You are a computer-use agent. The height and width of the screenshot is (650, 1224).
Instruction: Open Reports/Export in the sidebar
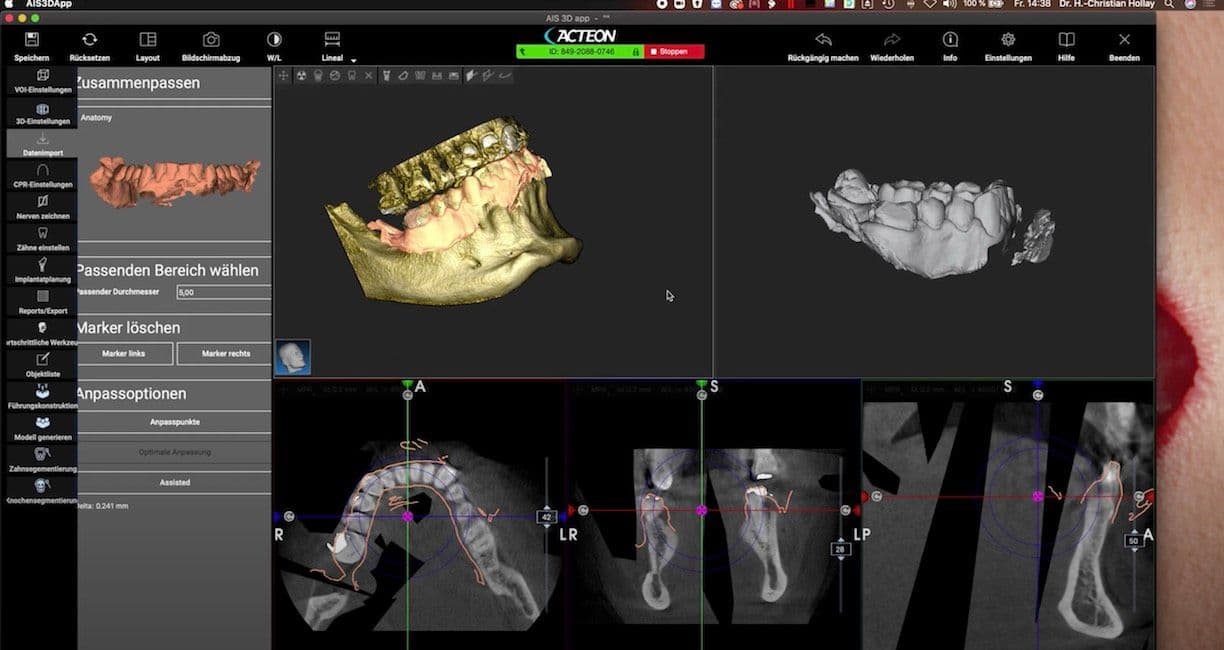point(42,301)
